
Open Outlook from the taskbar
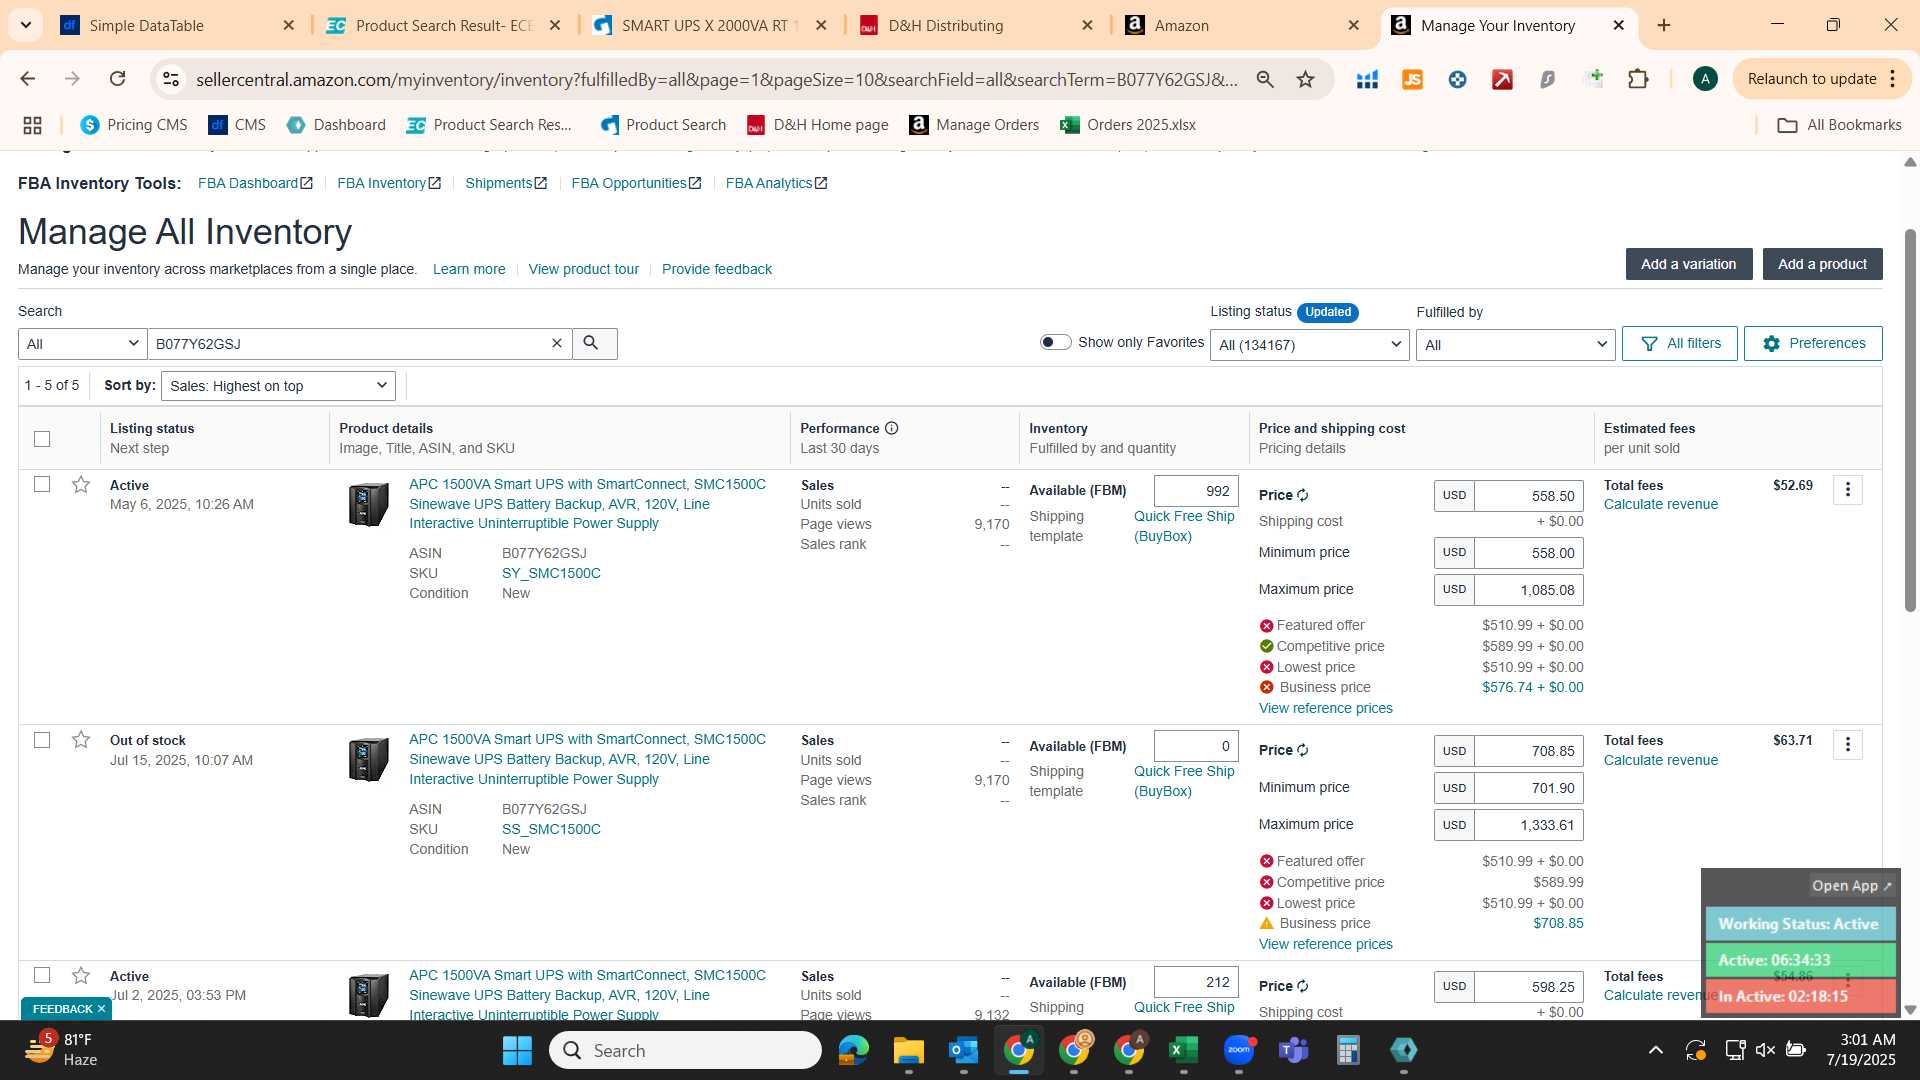pyautogui.click(x=963, y=1050)
